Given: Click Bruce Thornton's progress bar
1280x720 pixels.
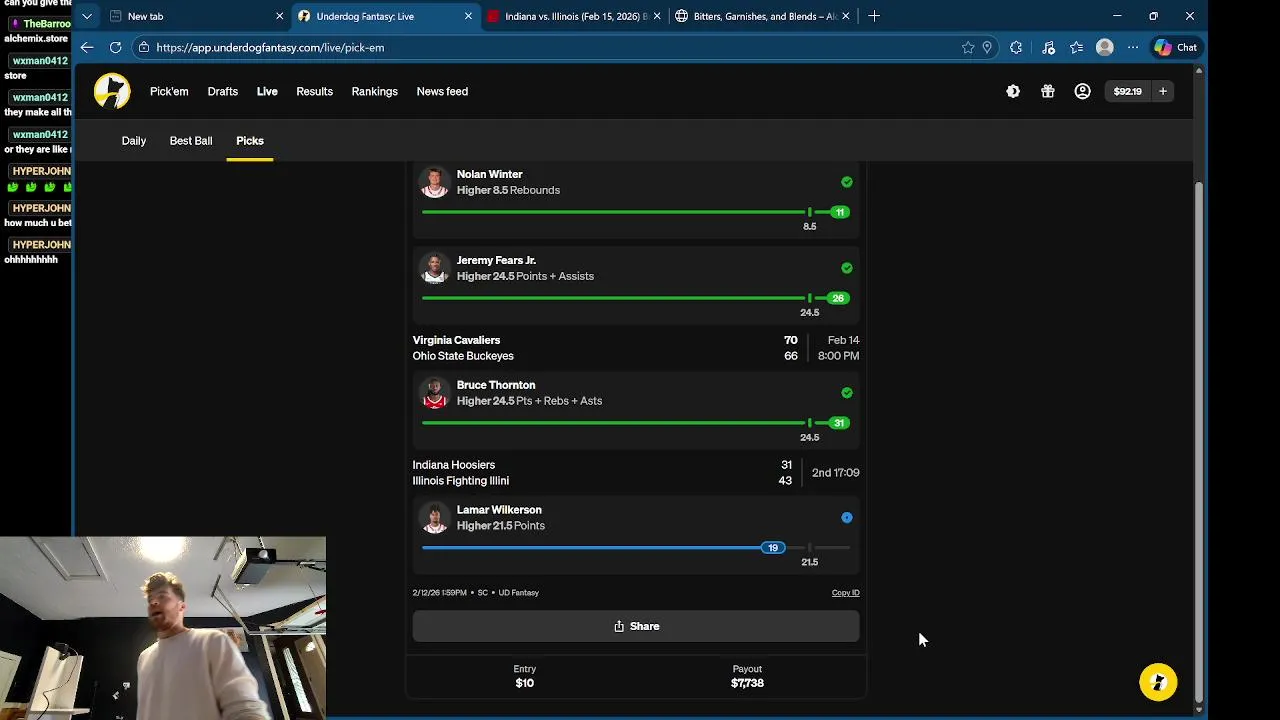Looking at the screenshot, I should tap(636, 423).
